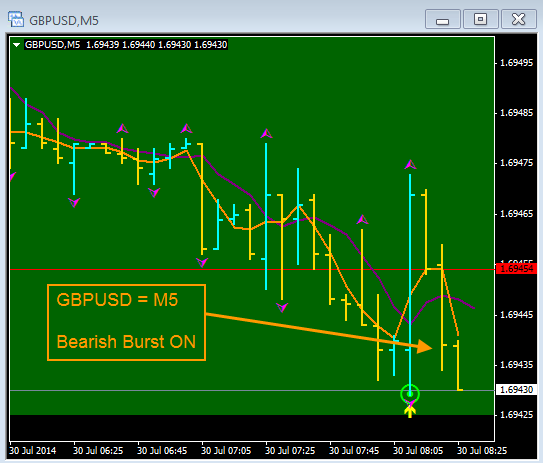Select the red horizontal line at 1.69454

click(x=253, y=269)
